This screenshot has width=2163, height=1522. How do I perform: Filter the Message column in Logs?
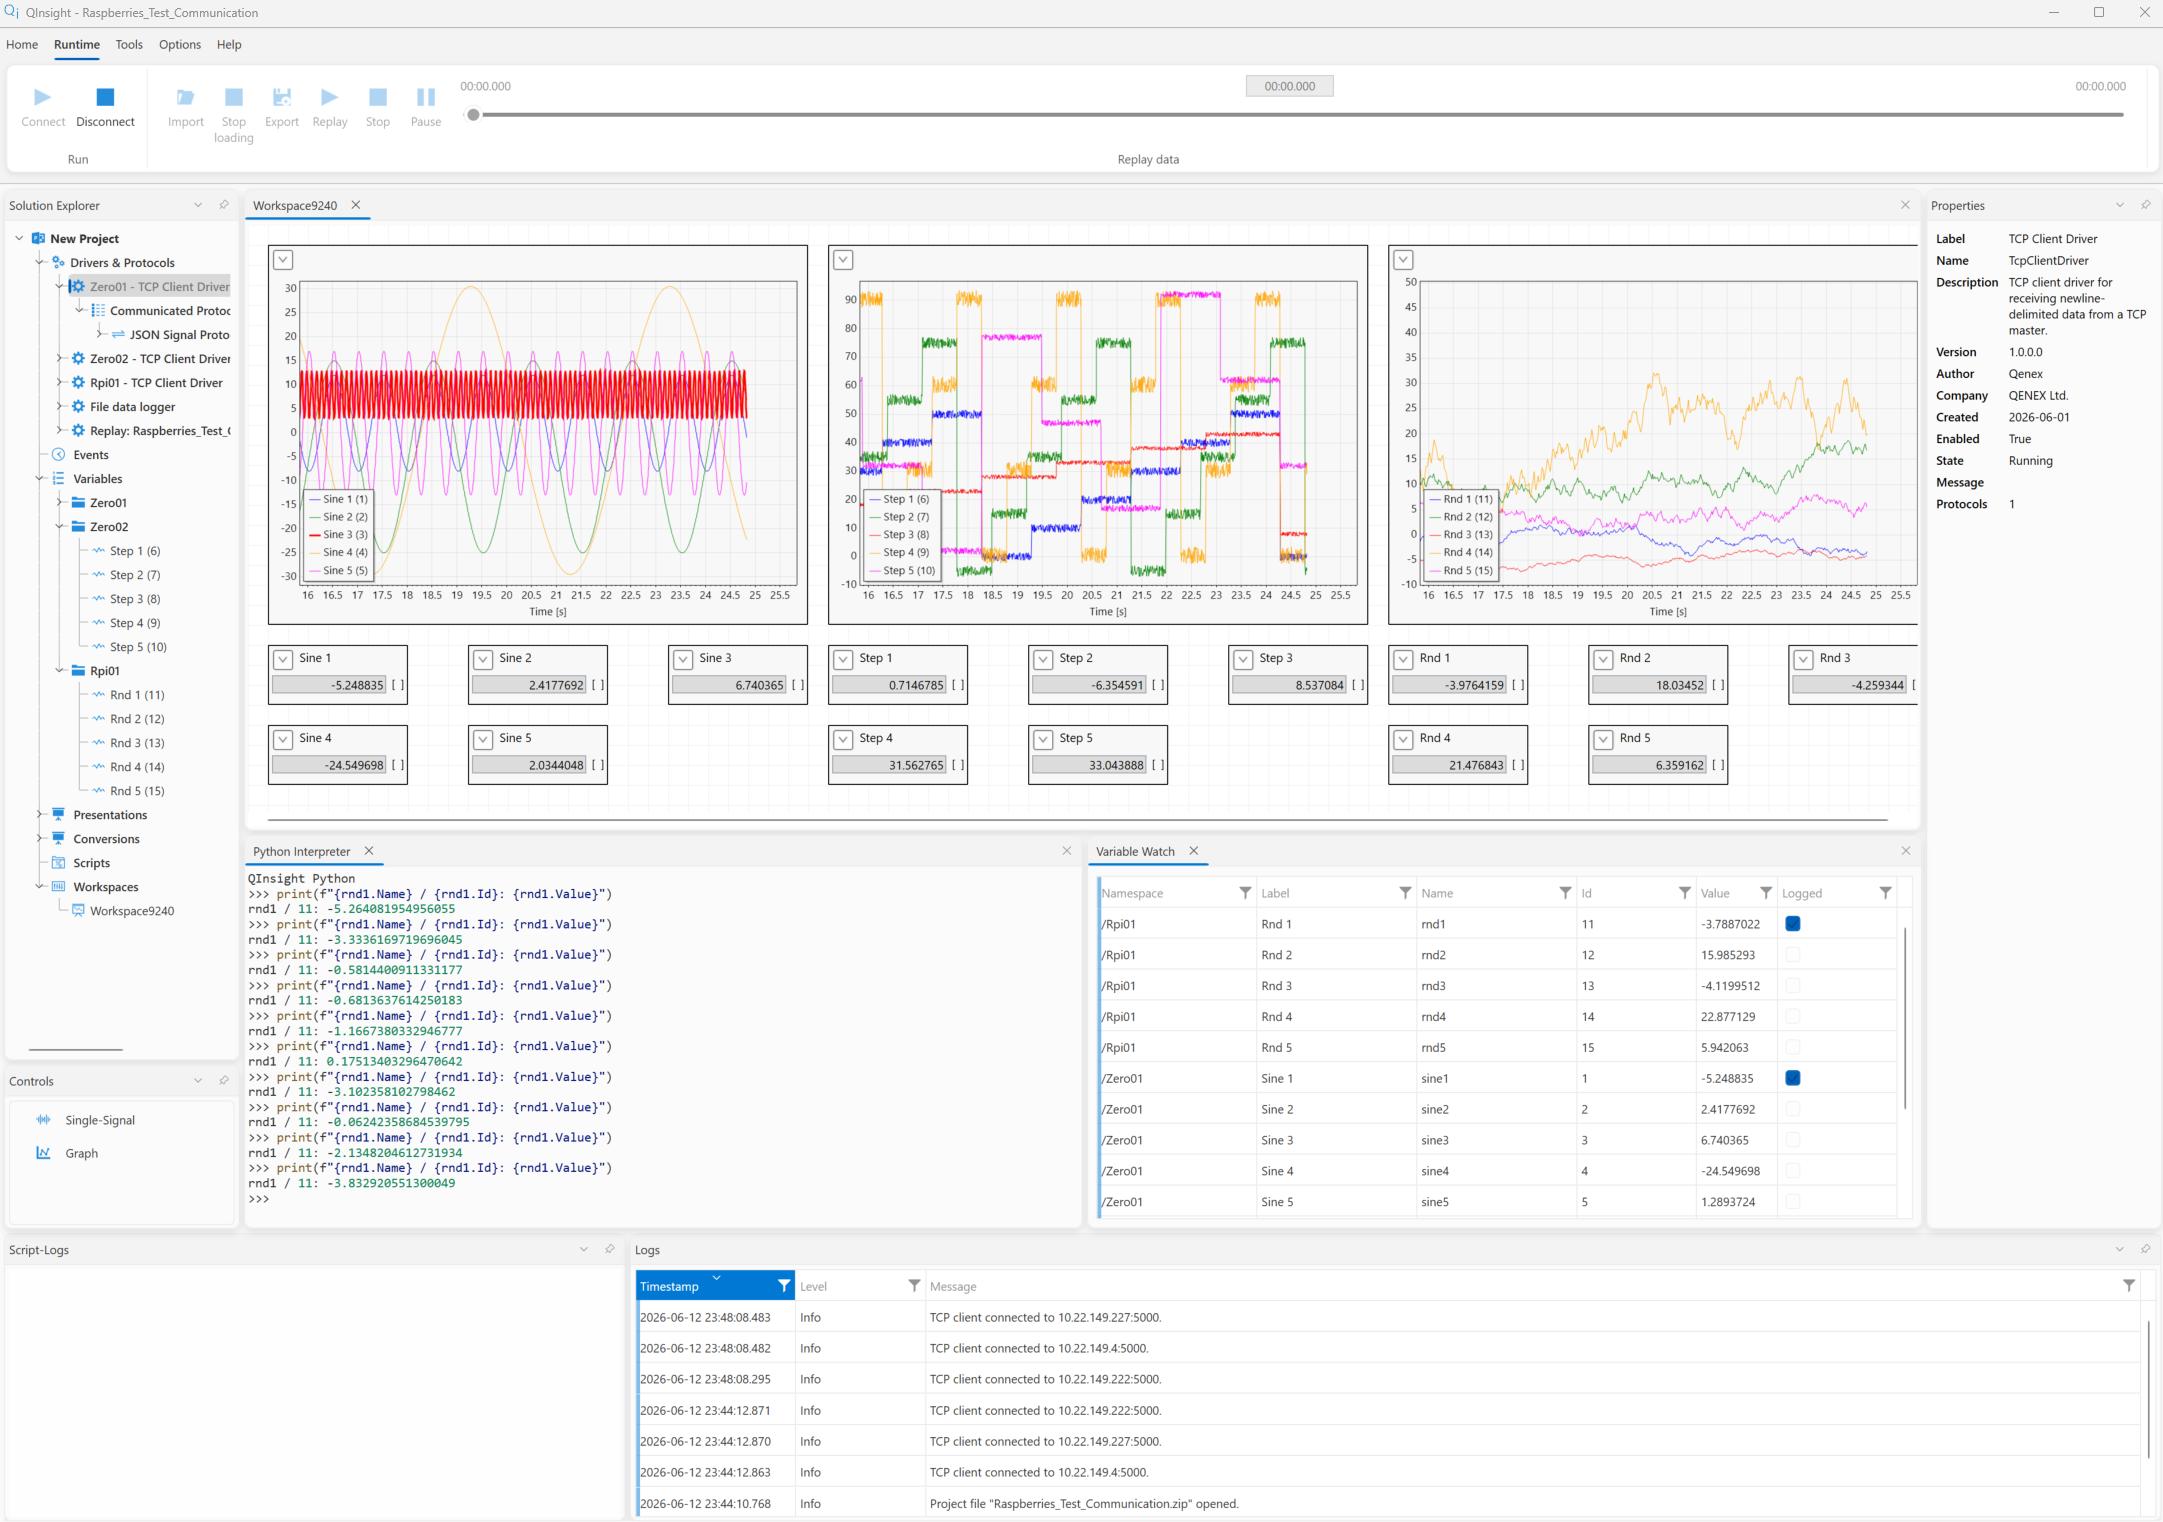click(2129, 1286)
